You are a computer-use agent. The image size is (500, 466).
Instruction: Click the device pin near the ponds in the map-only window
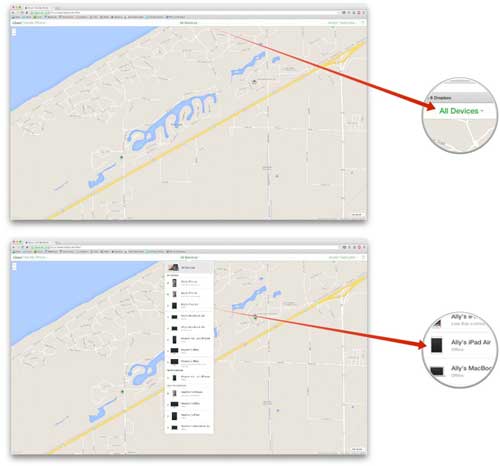254,81
